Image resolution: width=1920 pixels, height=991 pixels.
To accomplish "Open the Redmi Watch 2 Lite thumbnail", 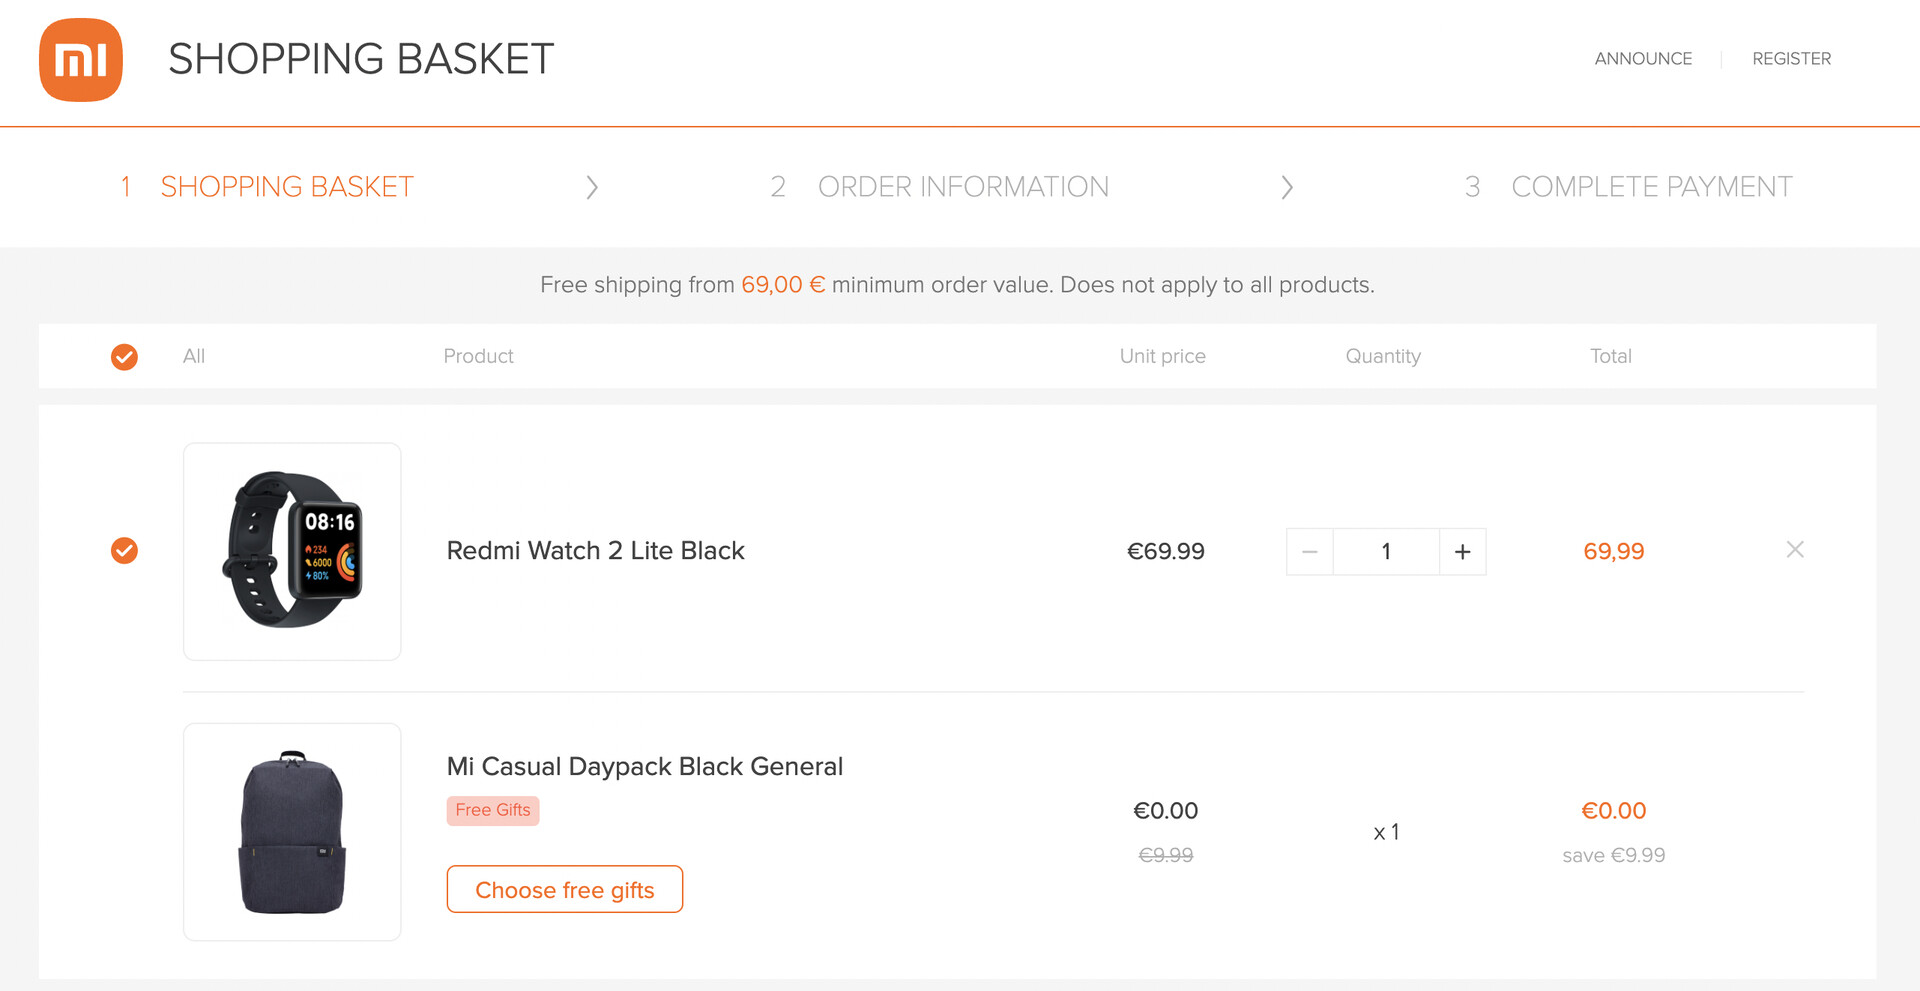I will [x=292, y=551].
